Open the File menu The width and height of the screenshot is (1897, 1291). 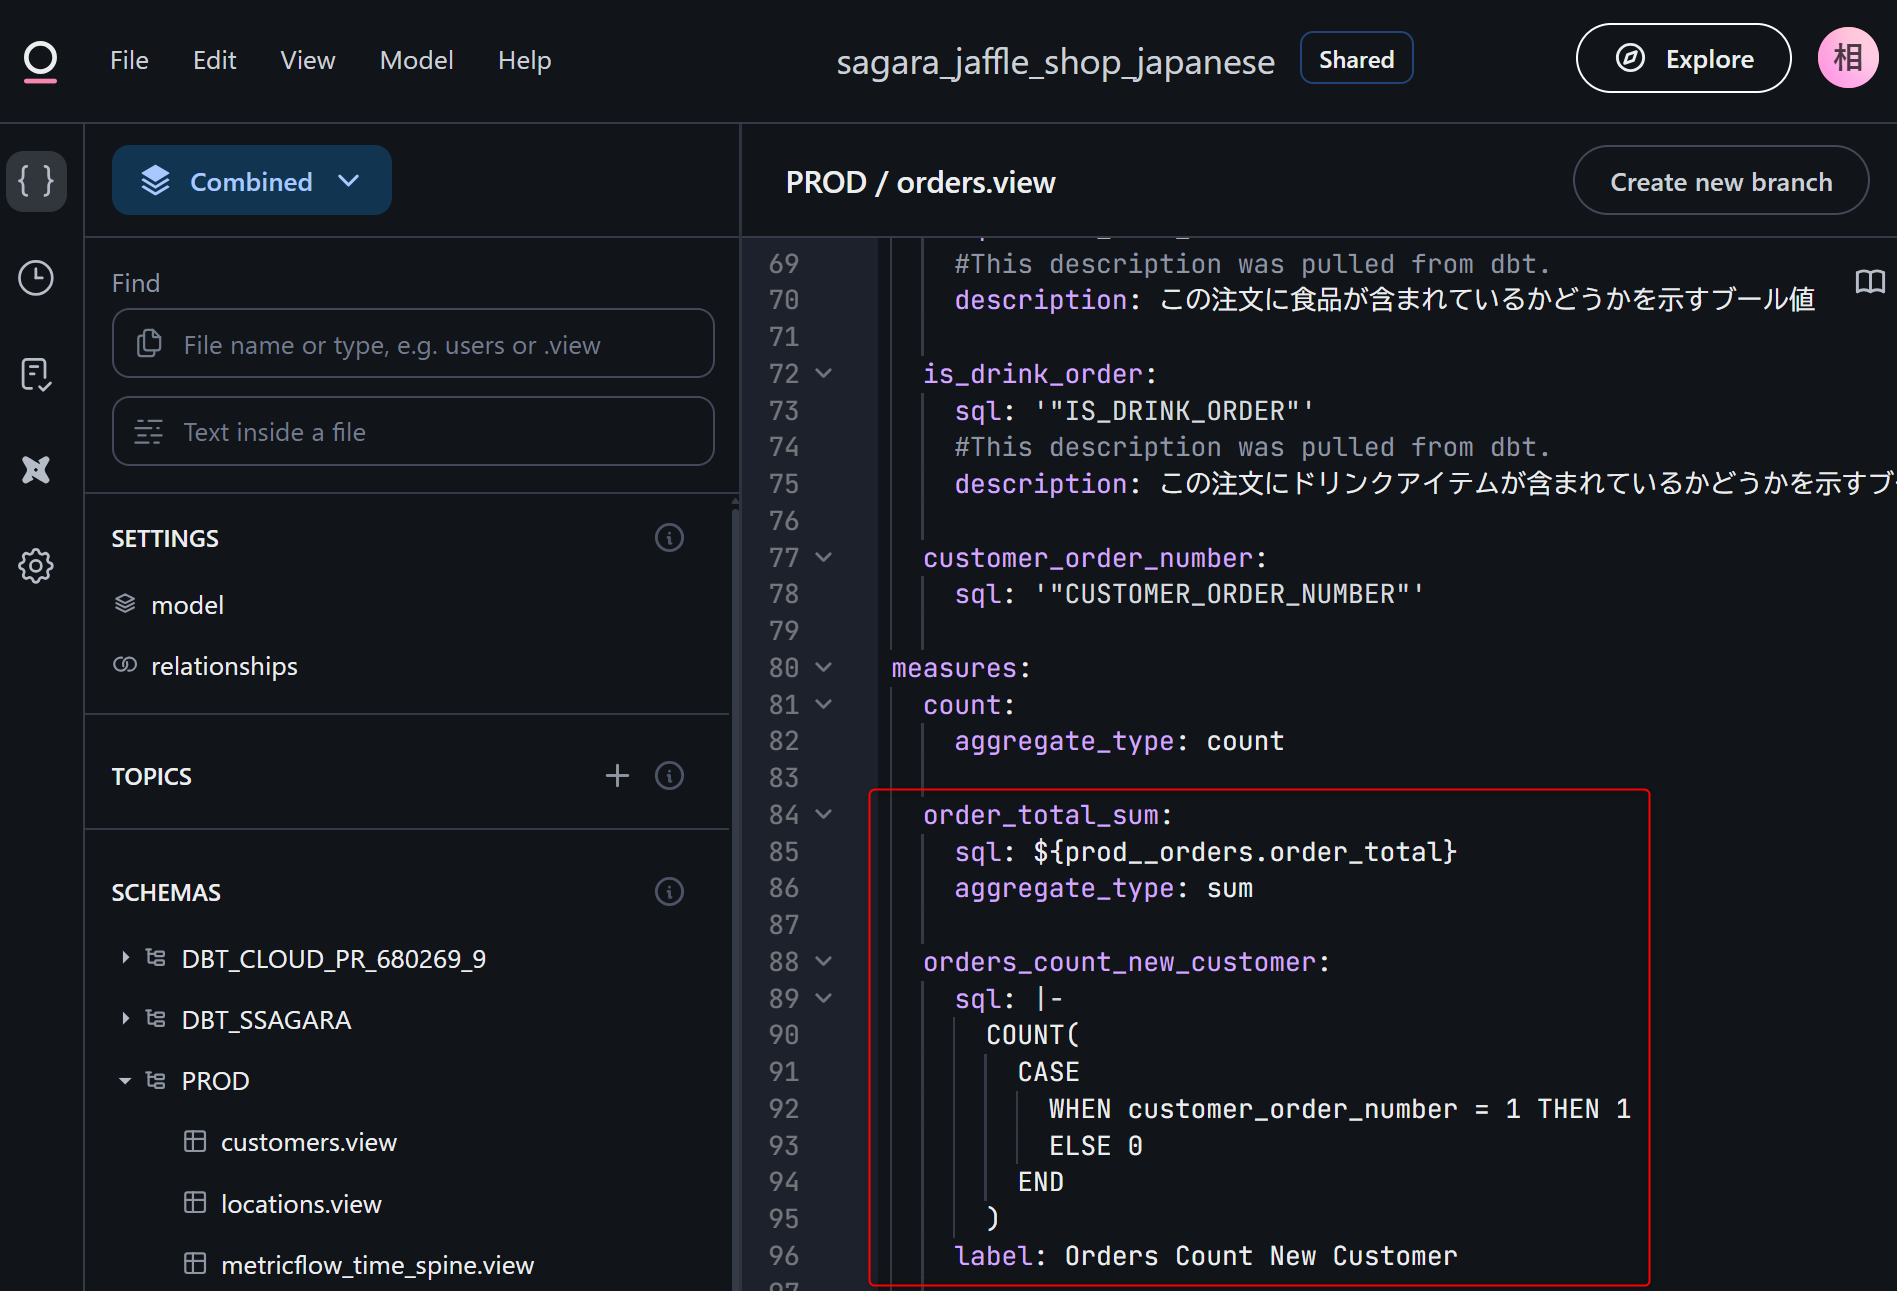coord(129,61)
